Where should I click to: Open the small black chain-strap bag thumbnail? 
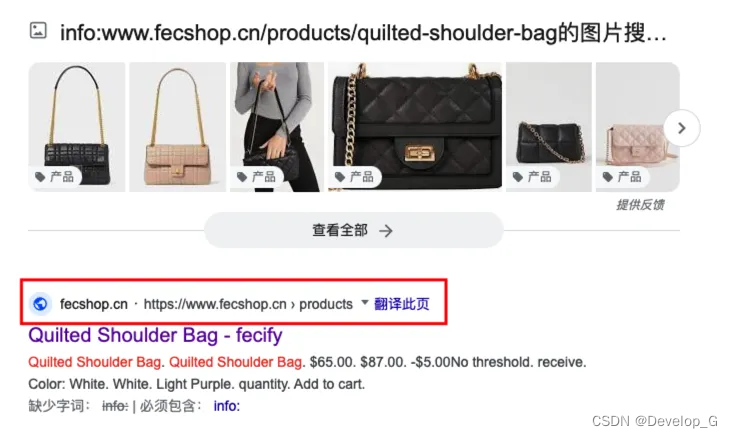point(549,127)
